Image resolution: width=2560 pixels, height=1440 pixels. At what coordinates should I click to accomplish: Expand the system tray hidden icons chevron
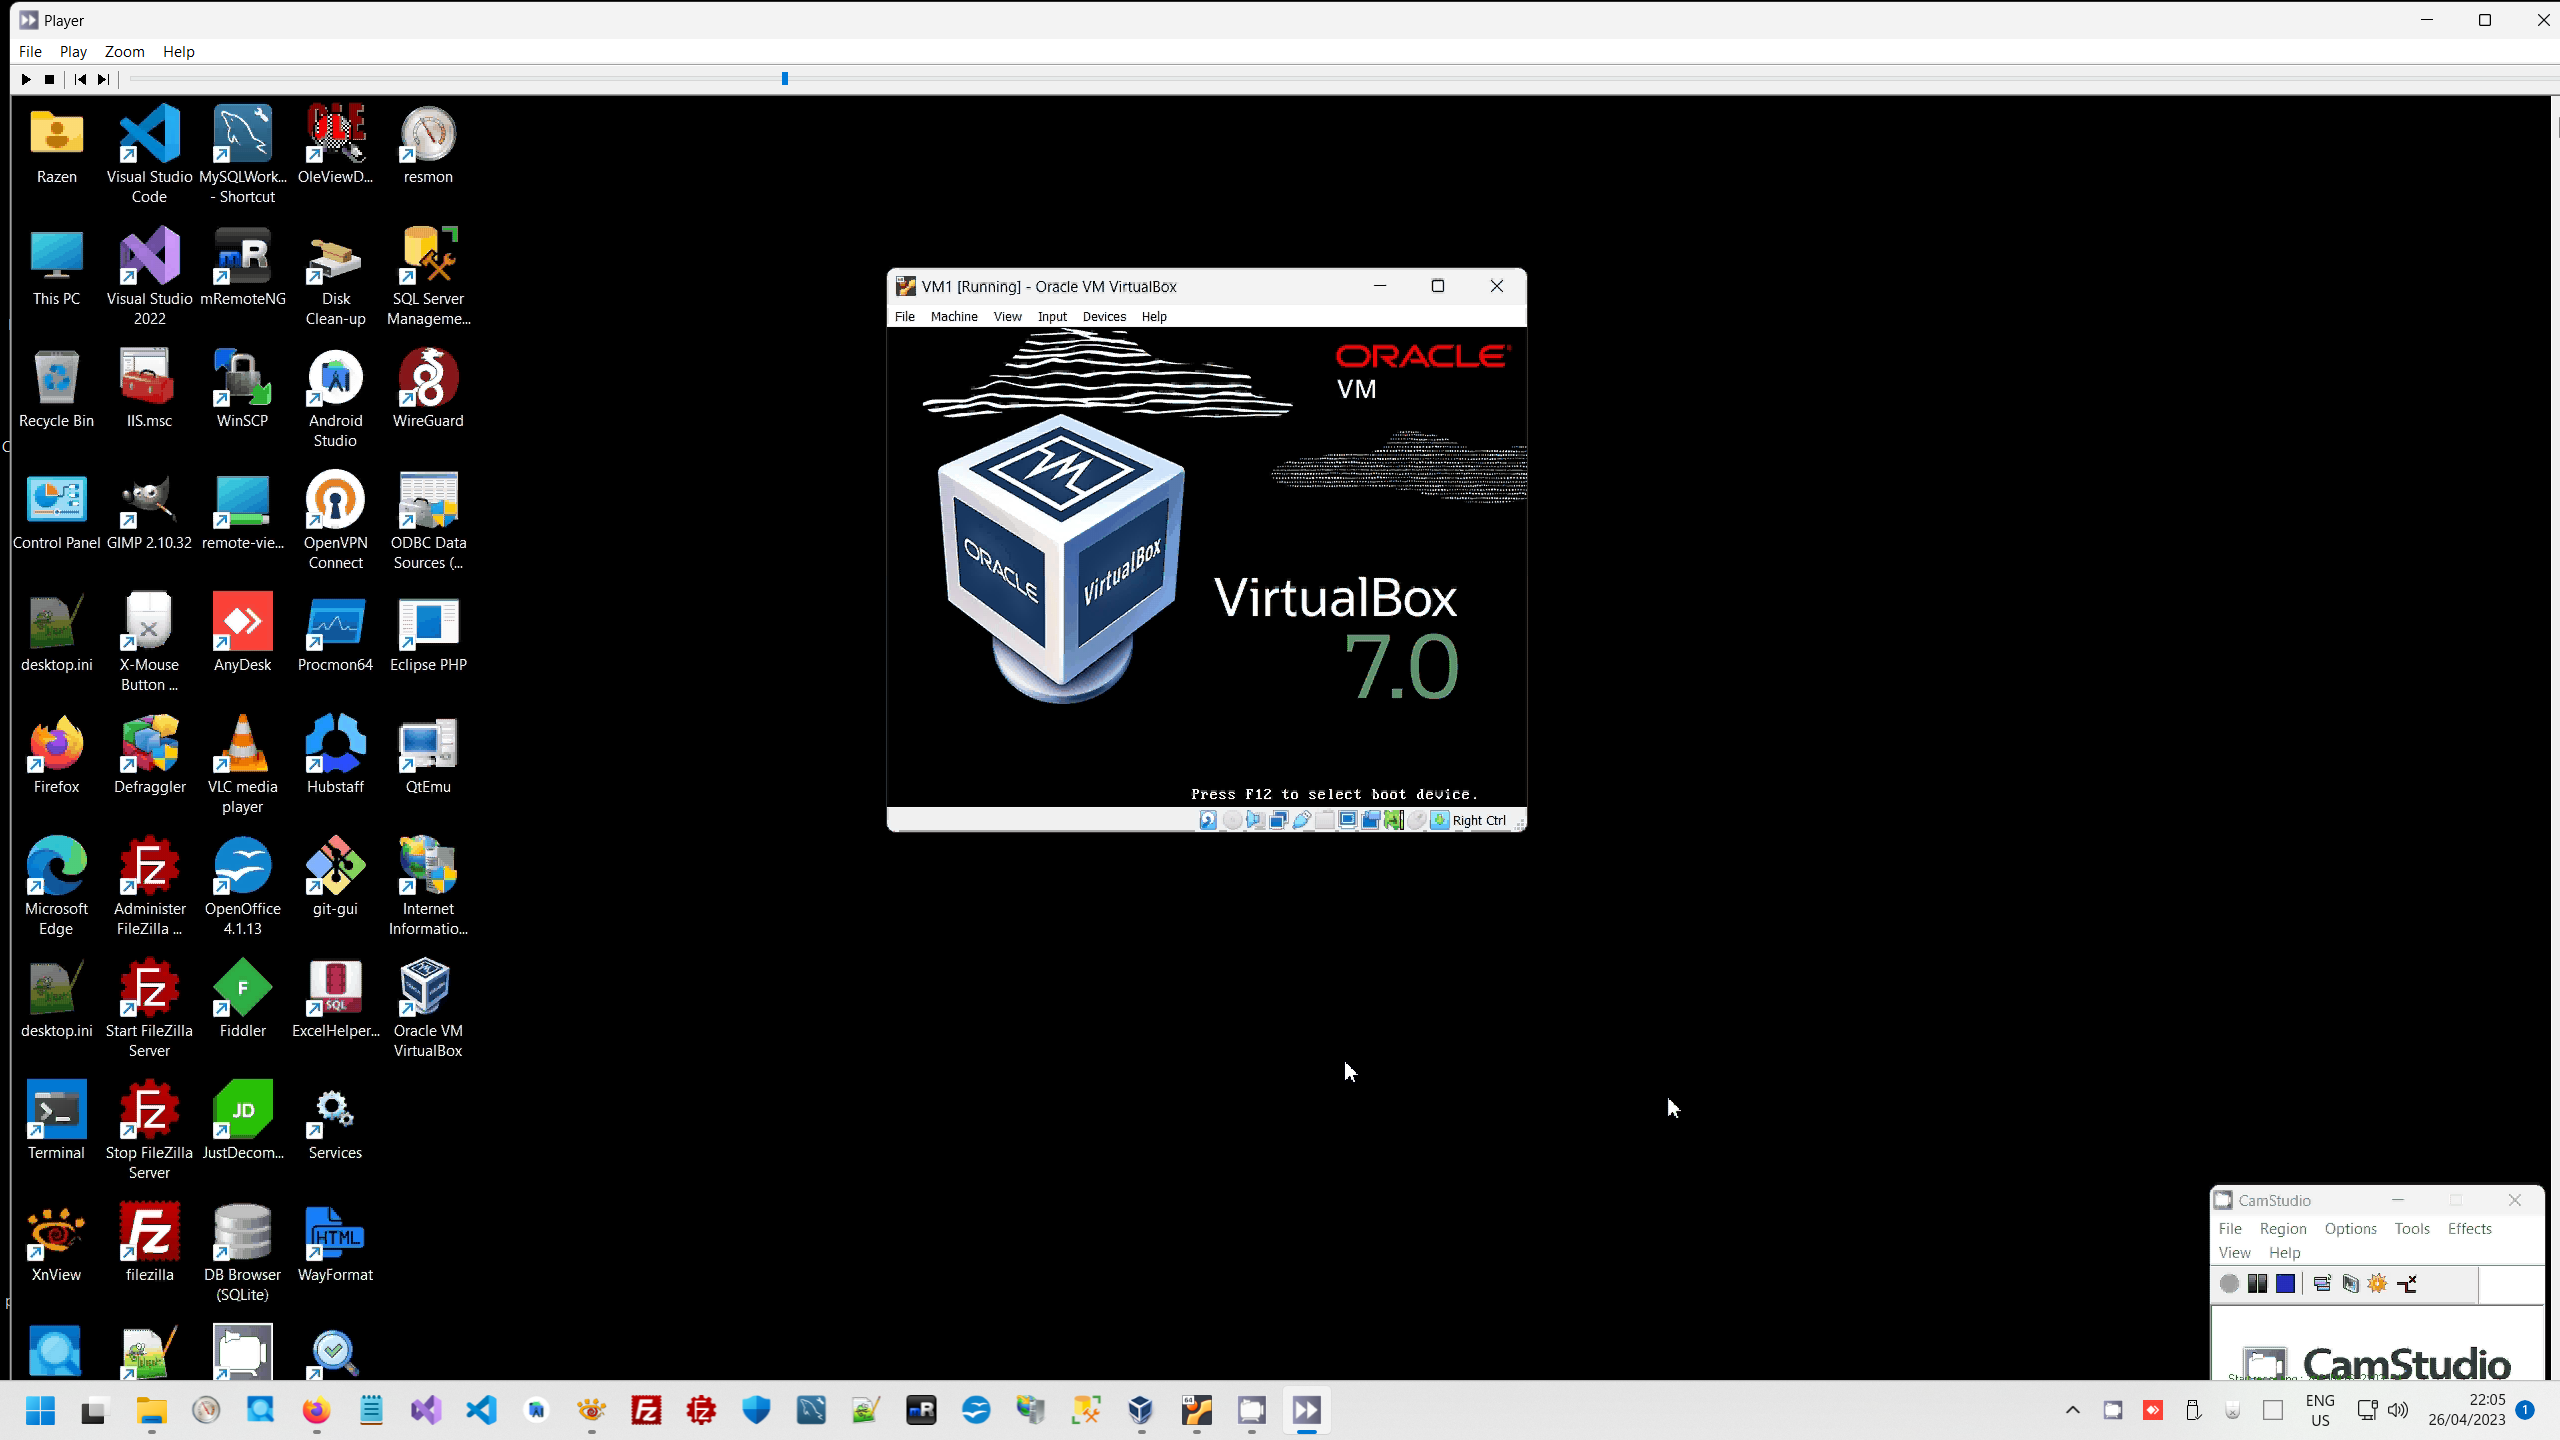pos(2072,1410)
